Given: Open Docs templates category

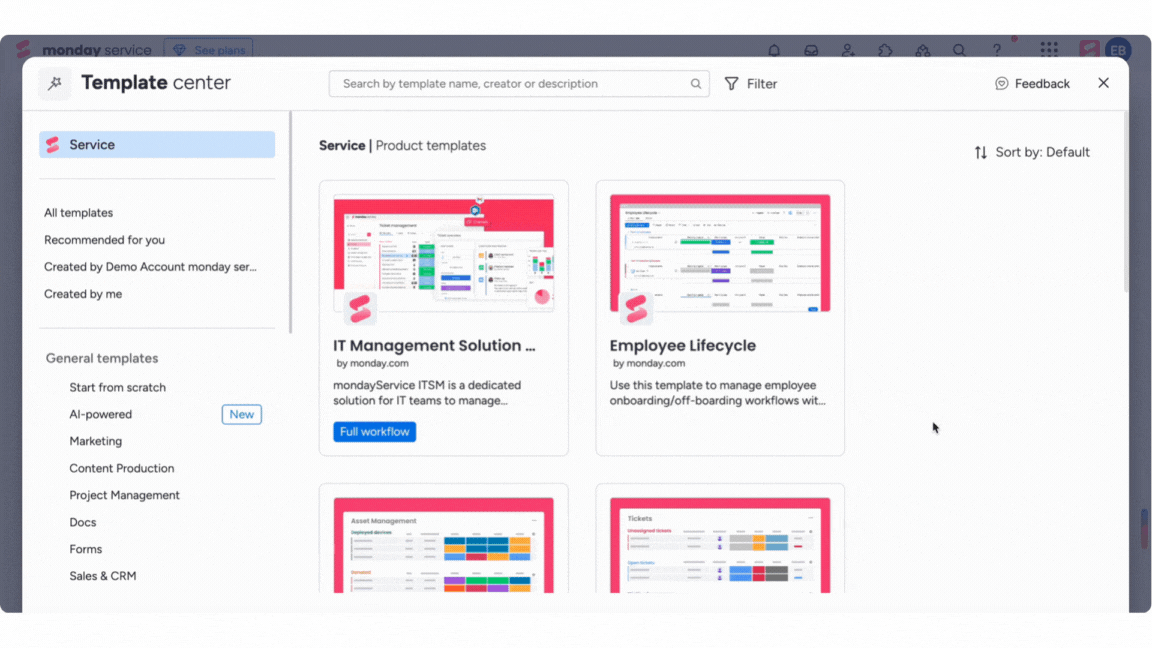Looking at the screenshot, I should click(83, 522).
